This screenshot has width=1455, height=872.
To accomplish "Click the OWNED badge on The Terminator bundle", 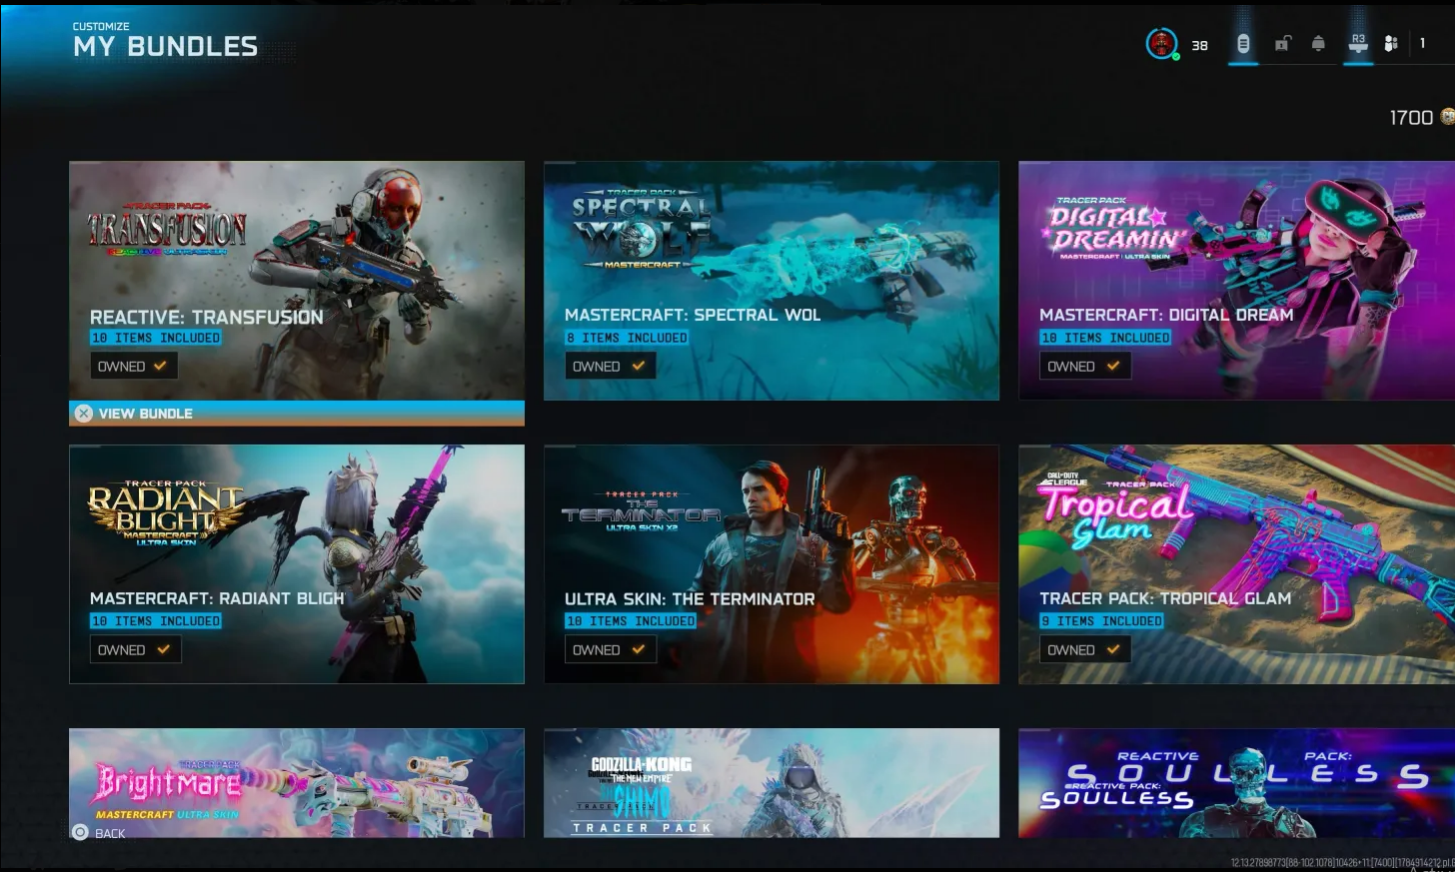I will click(609, 650).
